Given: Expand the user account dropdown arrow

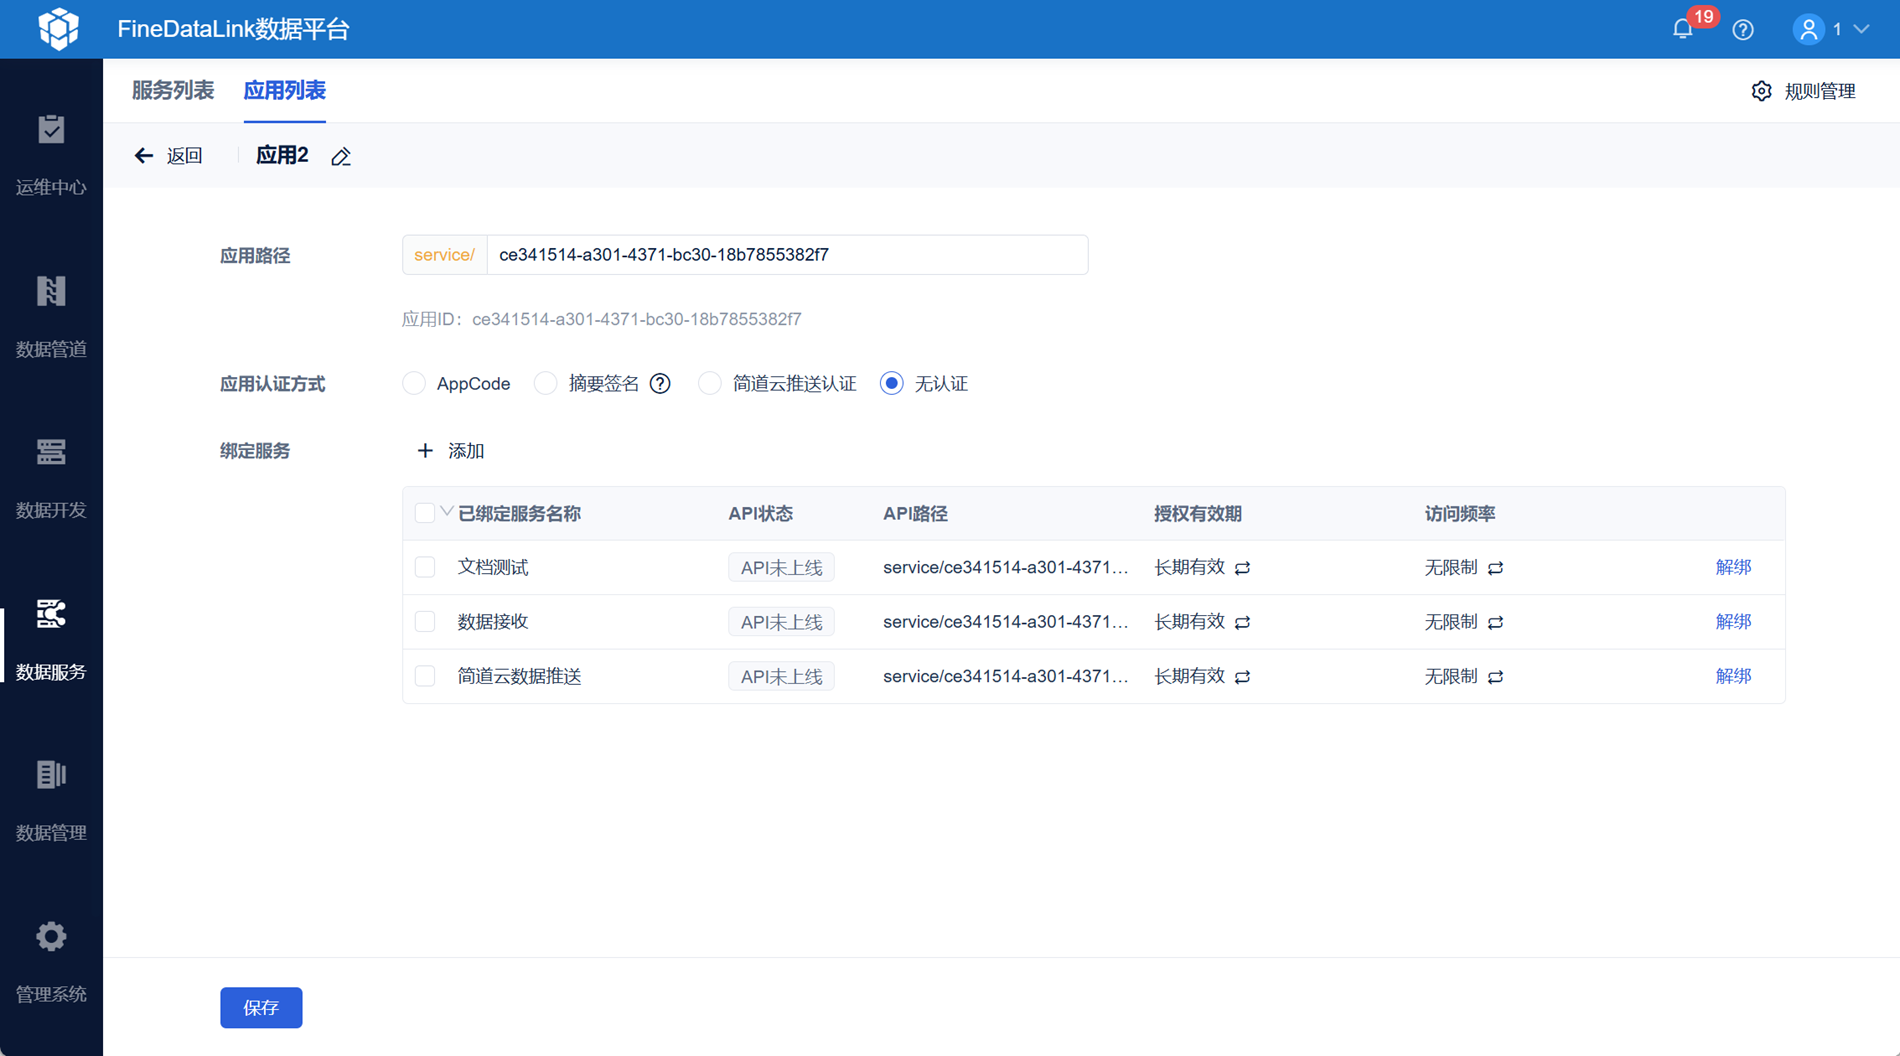Looking at the screenshot, I should point(1861,30).
